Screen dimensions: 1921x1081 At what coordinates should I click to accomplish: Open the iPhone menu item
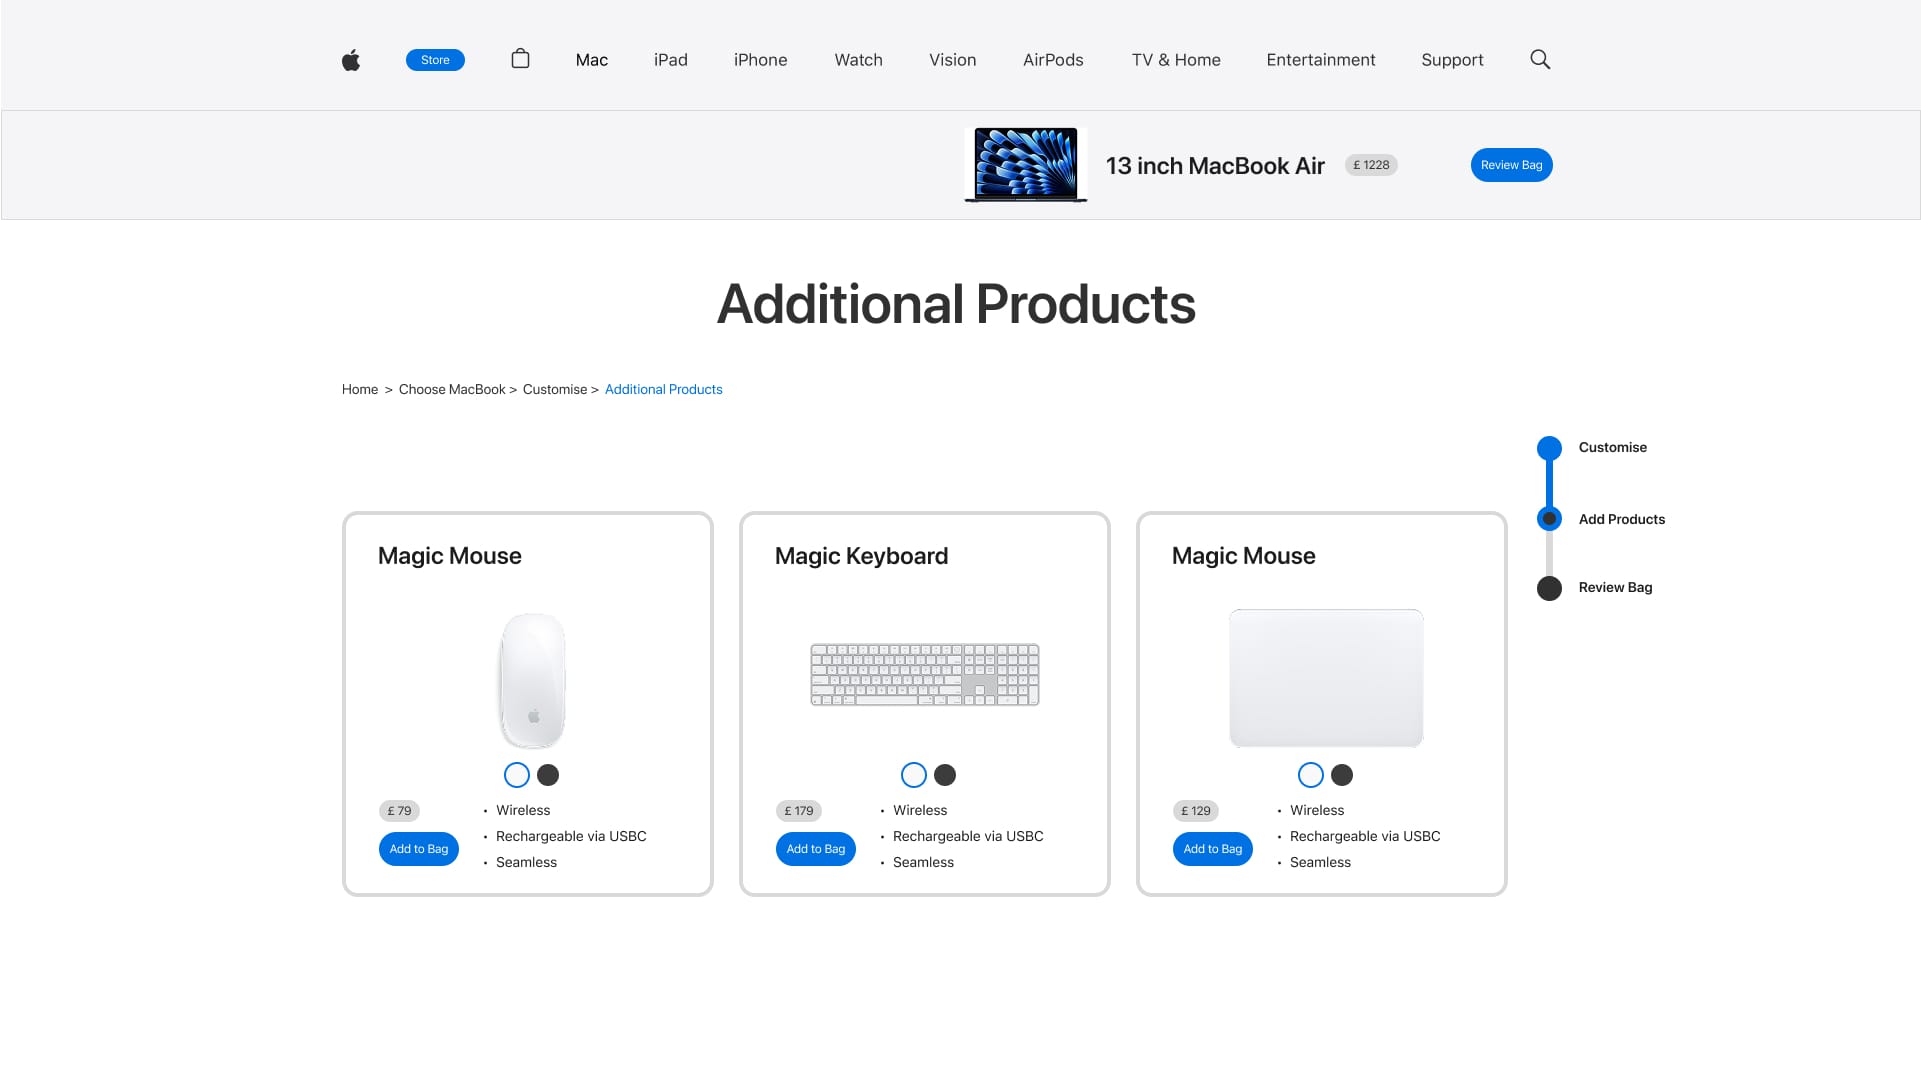761,60
